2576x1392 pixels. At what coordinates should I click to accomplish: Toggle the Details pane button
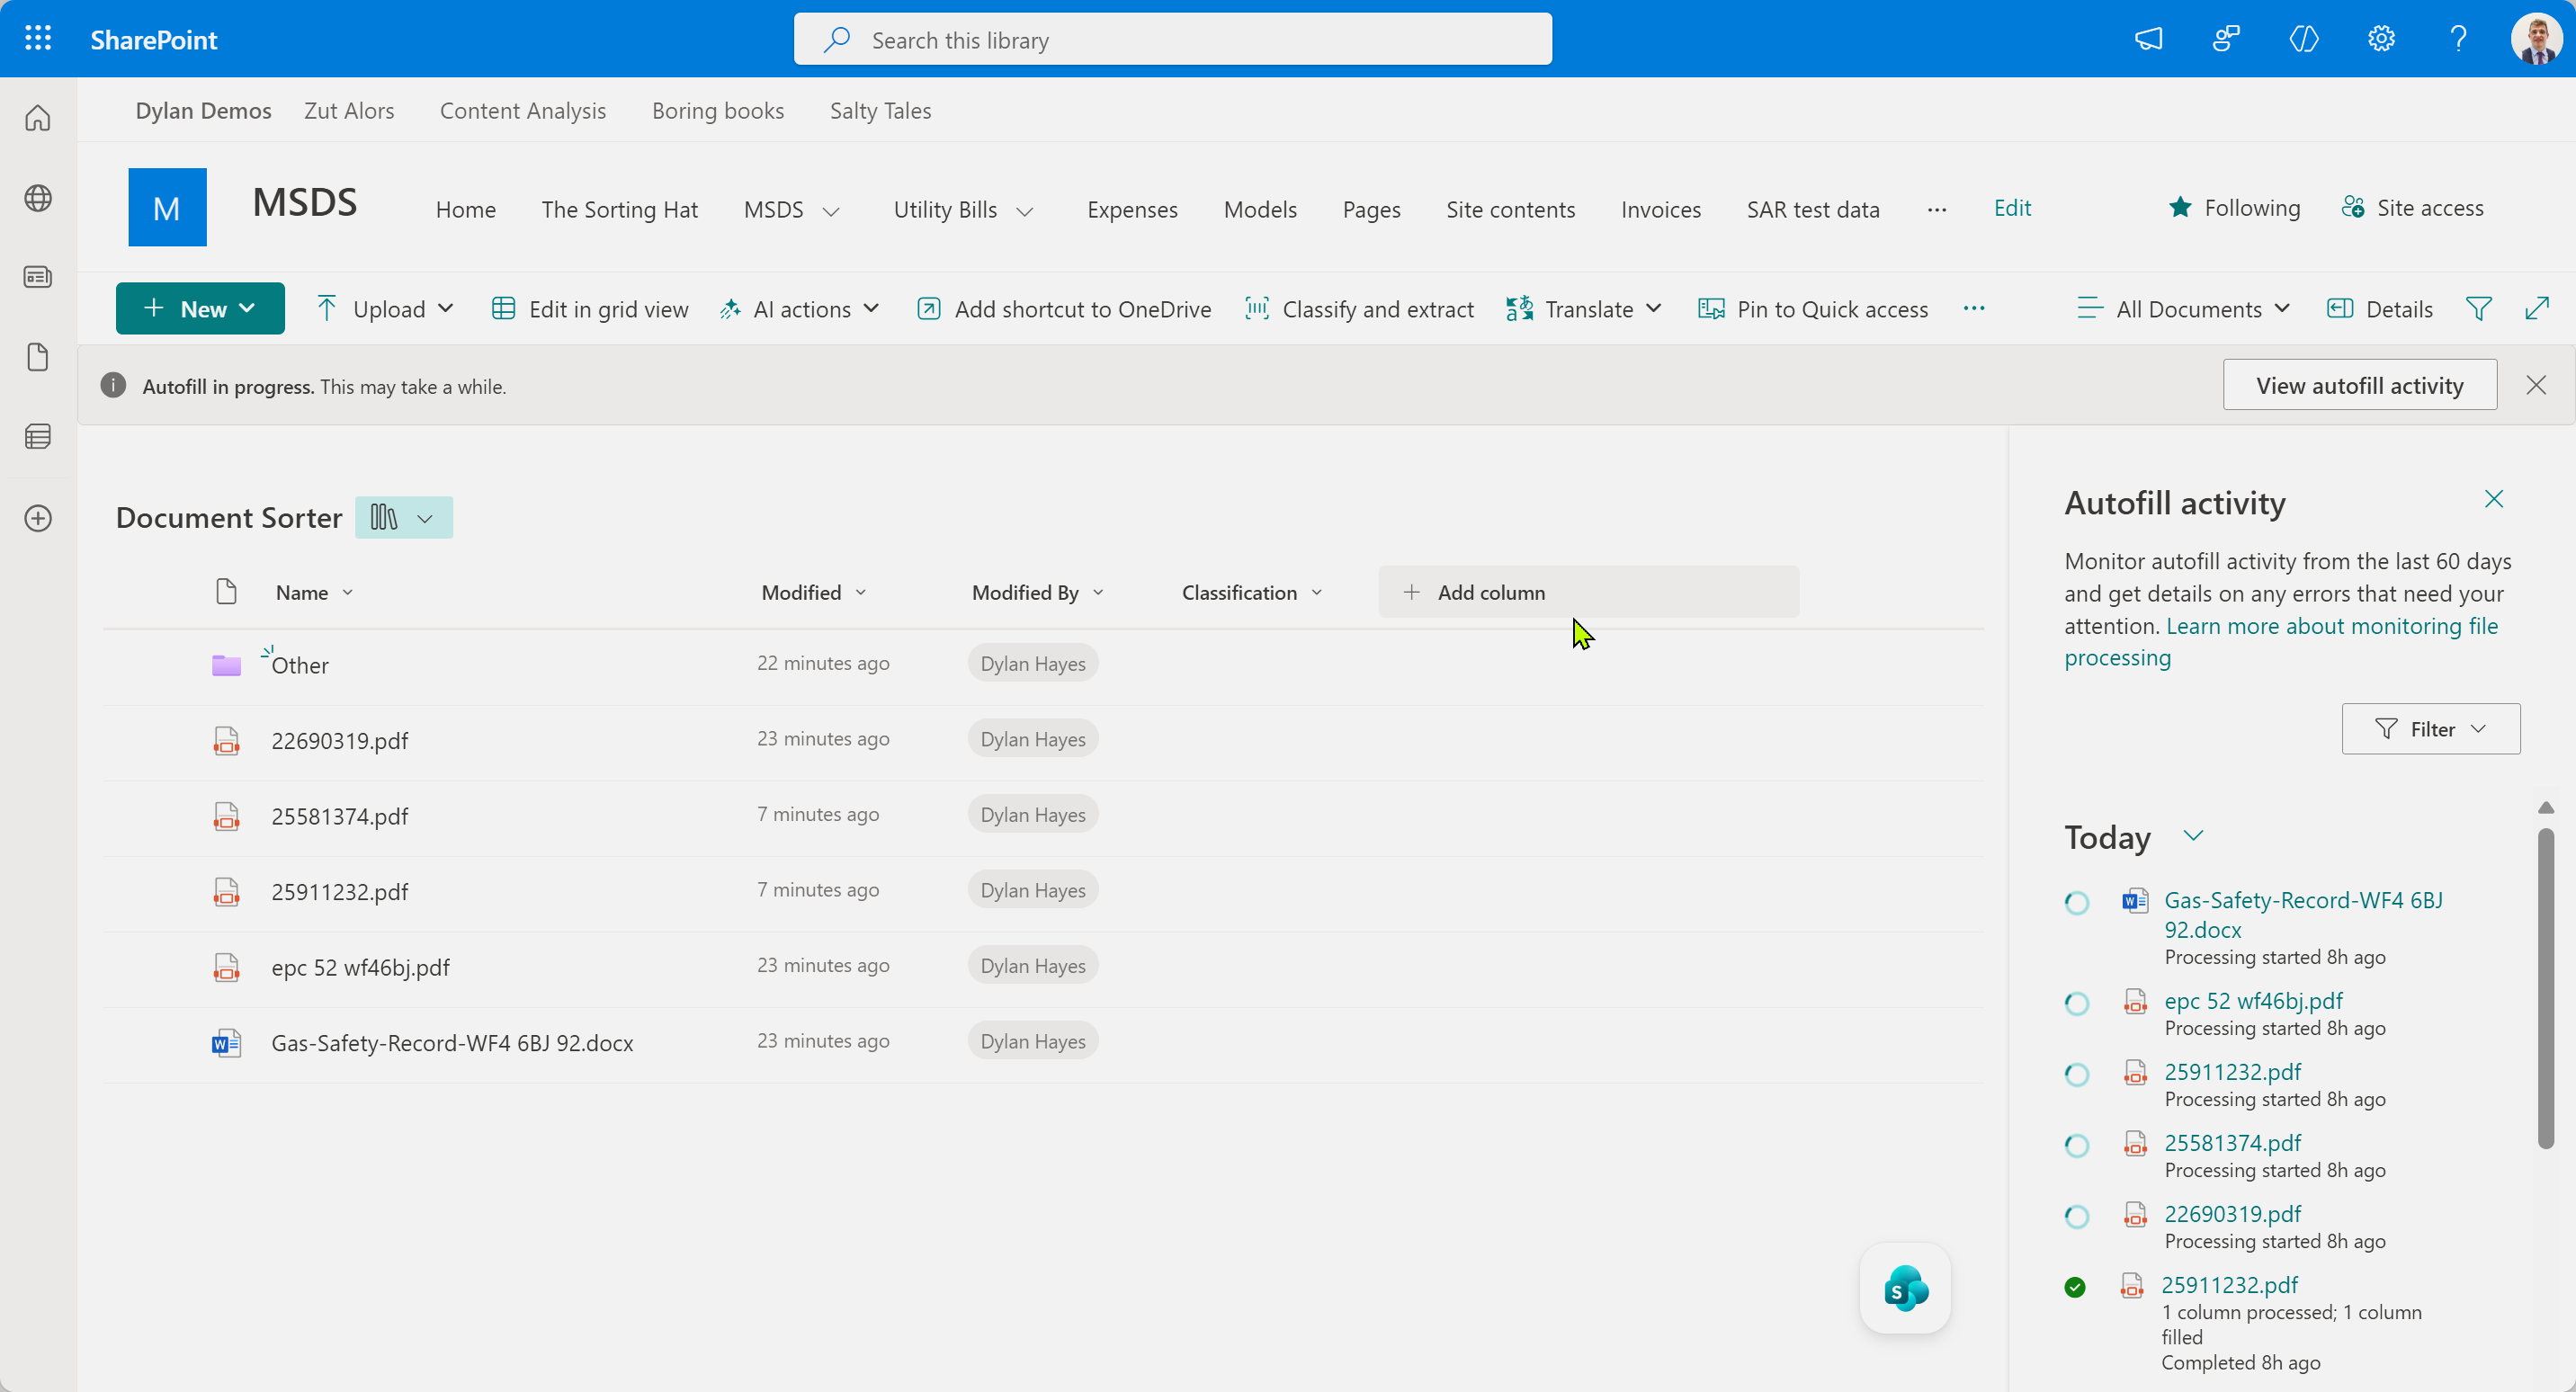pos(2379,309)
